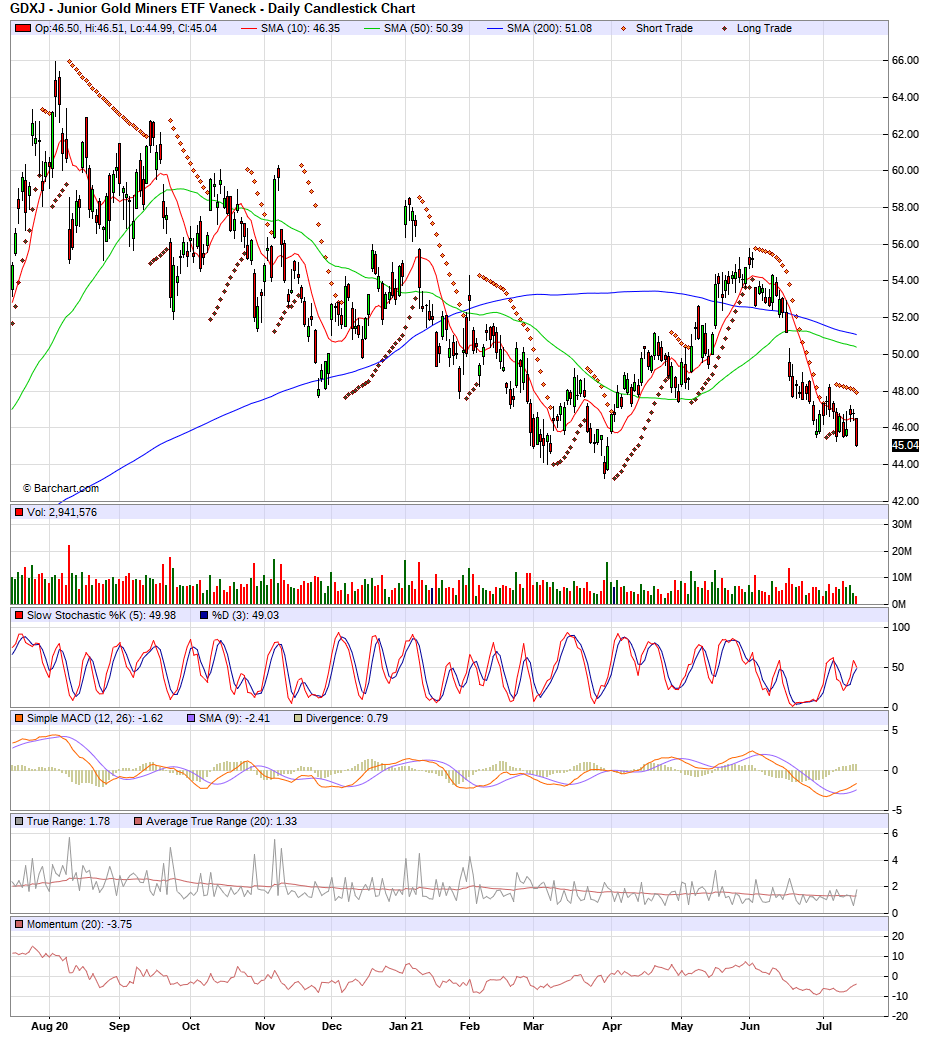
Task: Click the tan Divergence legend square
Action: (x=298, y=719)
